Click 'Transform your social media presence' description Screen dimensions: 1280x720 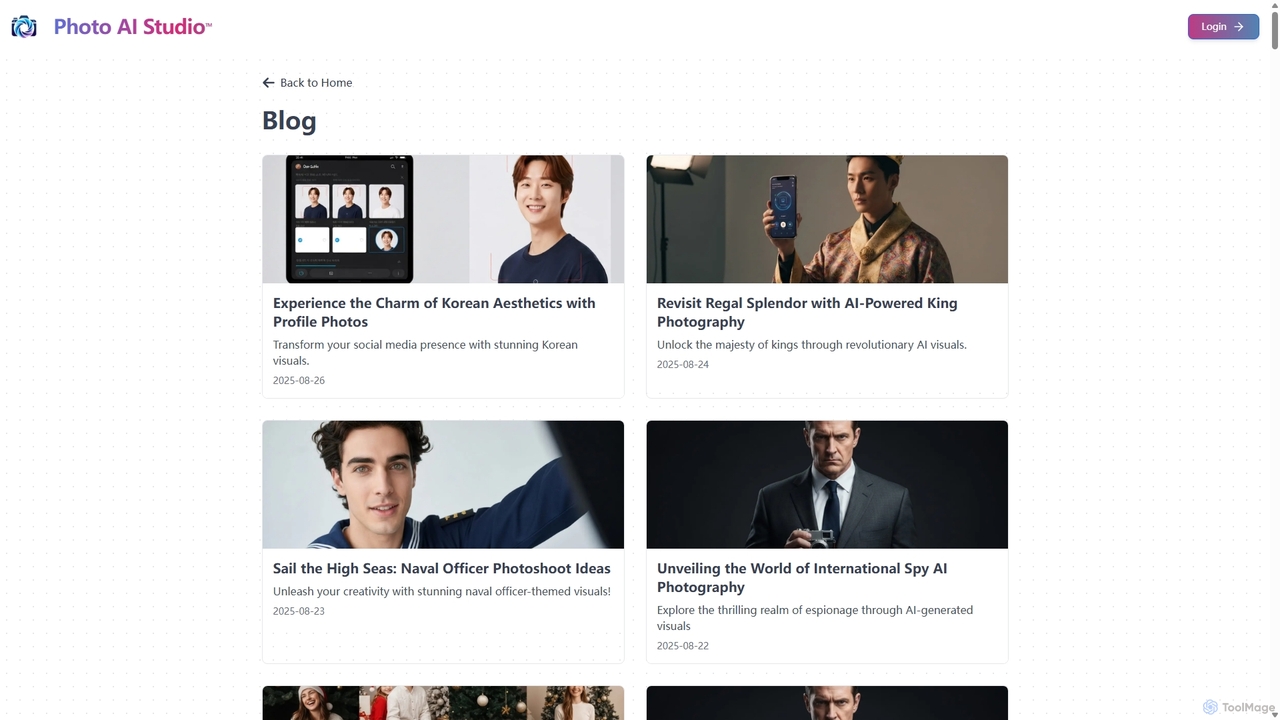pos(425,352)
